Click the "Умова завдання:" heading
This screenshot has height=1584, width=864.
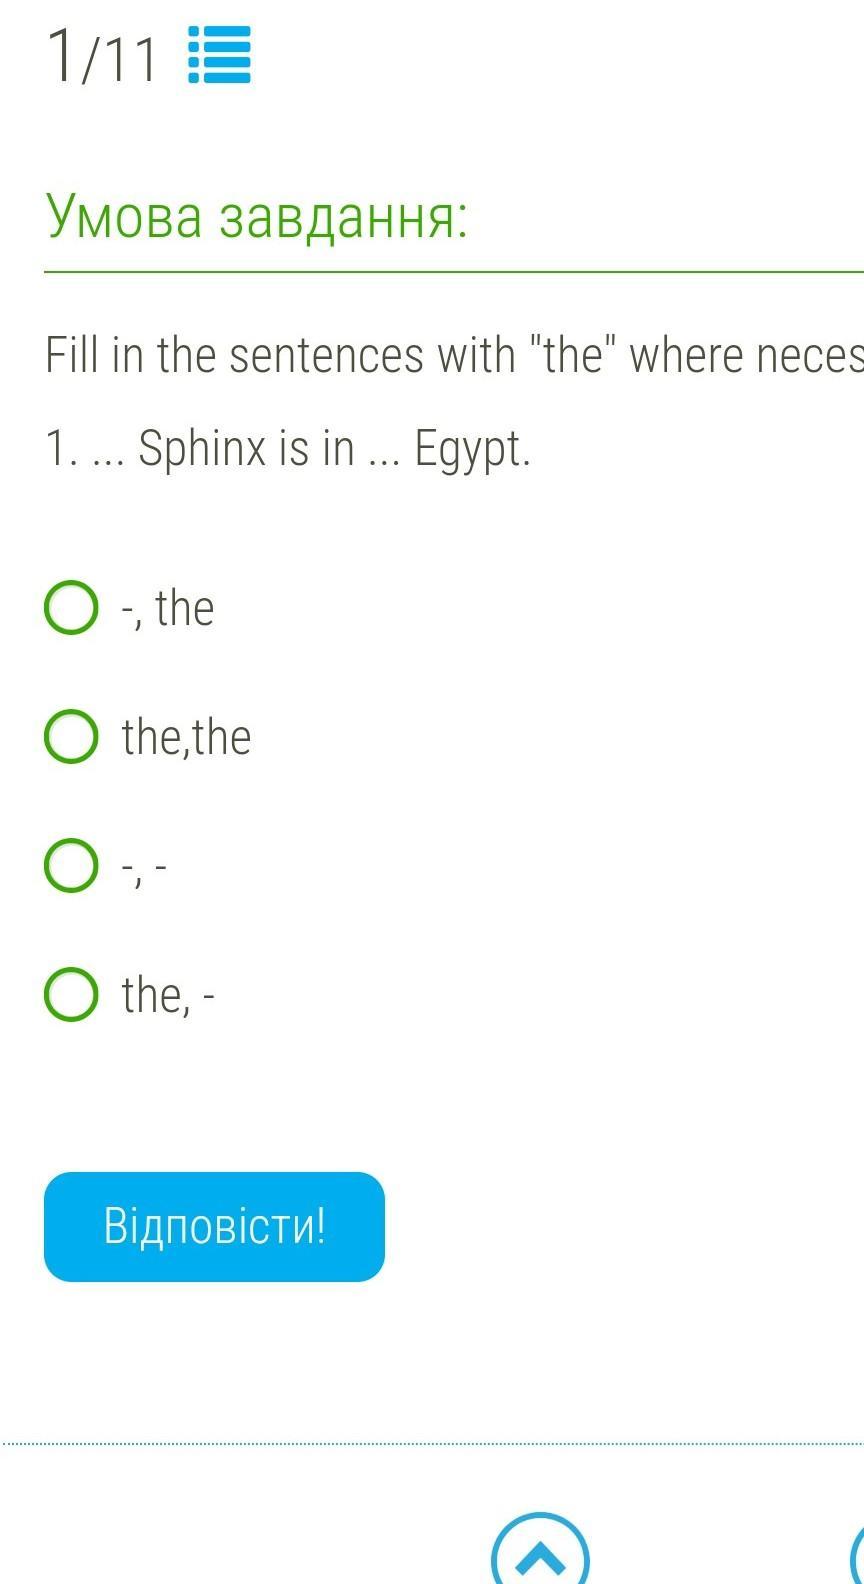pos(257,216)
